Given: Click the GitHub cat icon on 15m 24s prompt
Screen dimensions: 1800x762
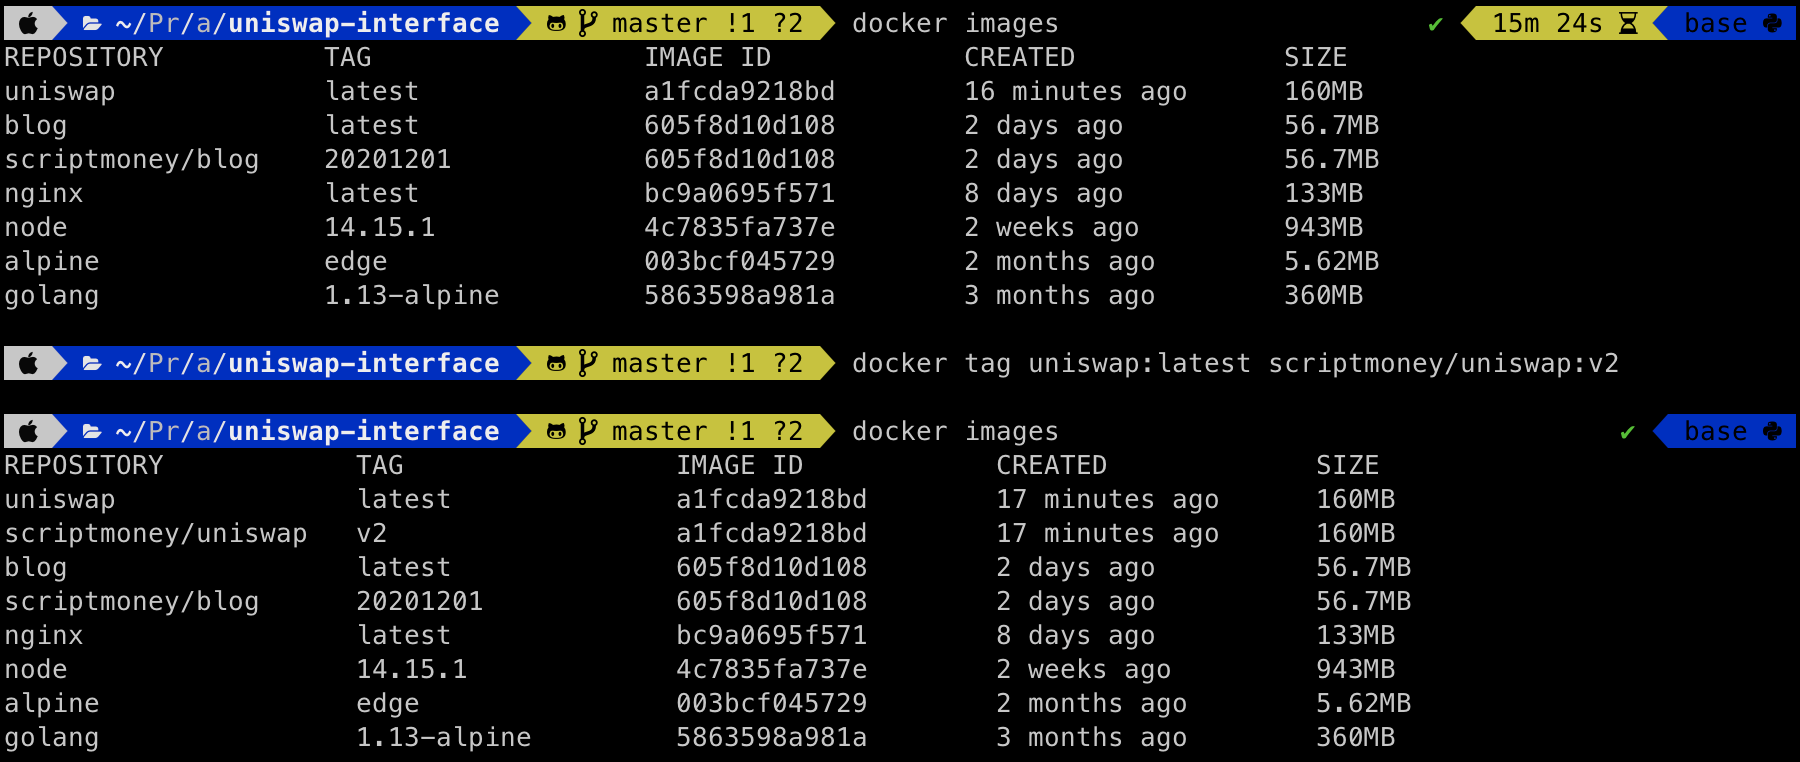Looking at the screenshot, I should click(557, 23).
